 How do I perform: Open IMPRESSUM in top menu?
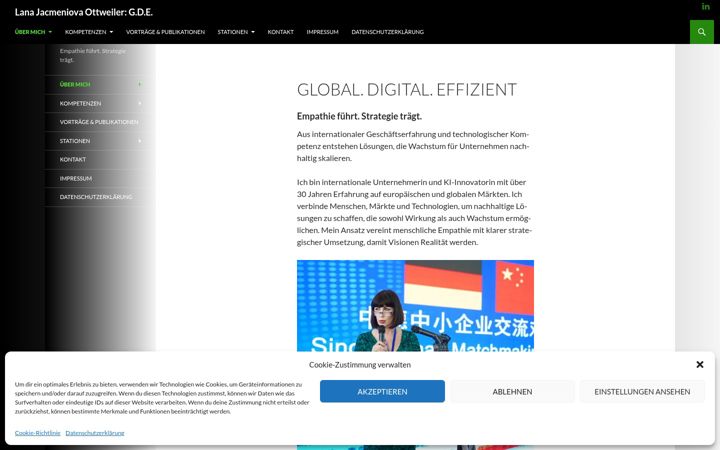(322, 32)
